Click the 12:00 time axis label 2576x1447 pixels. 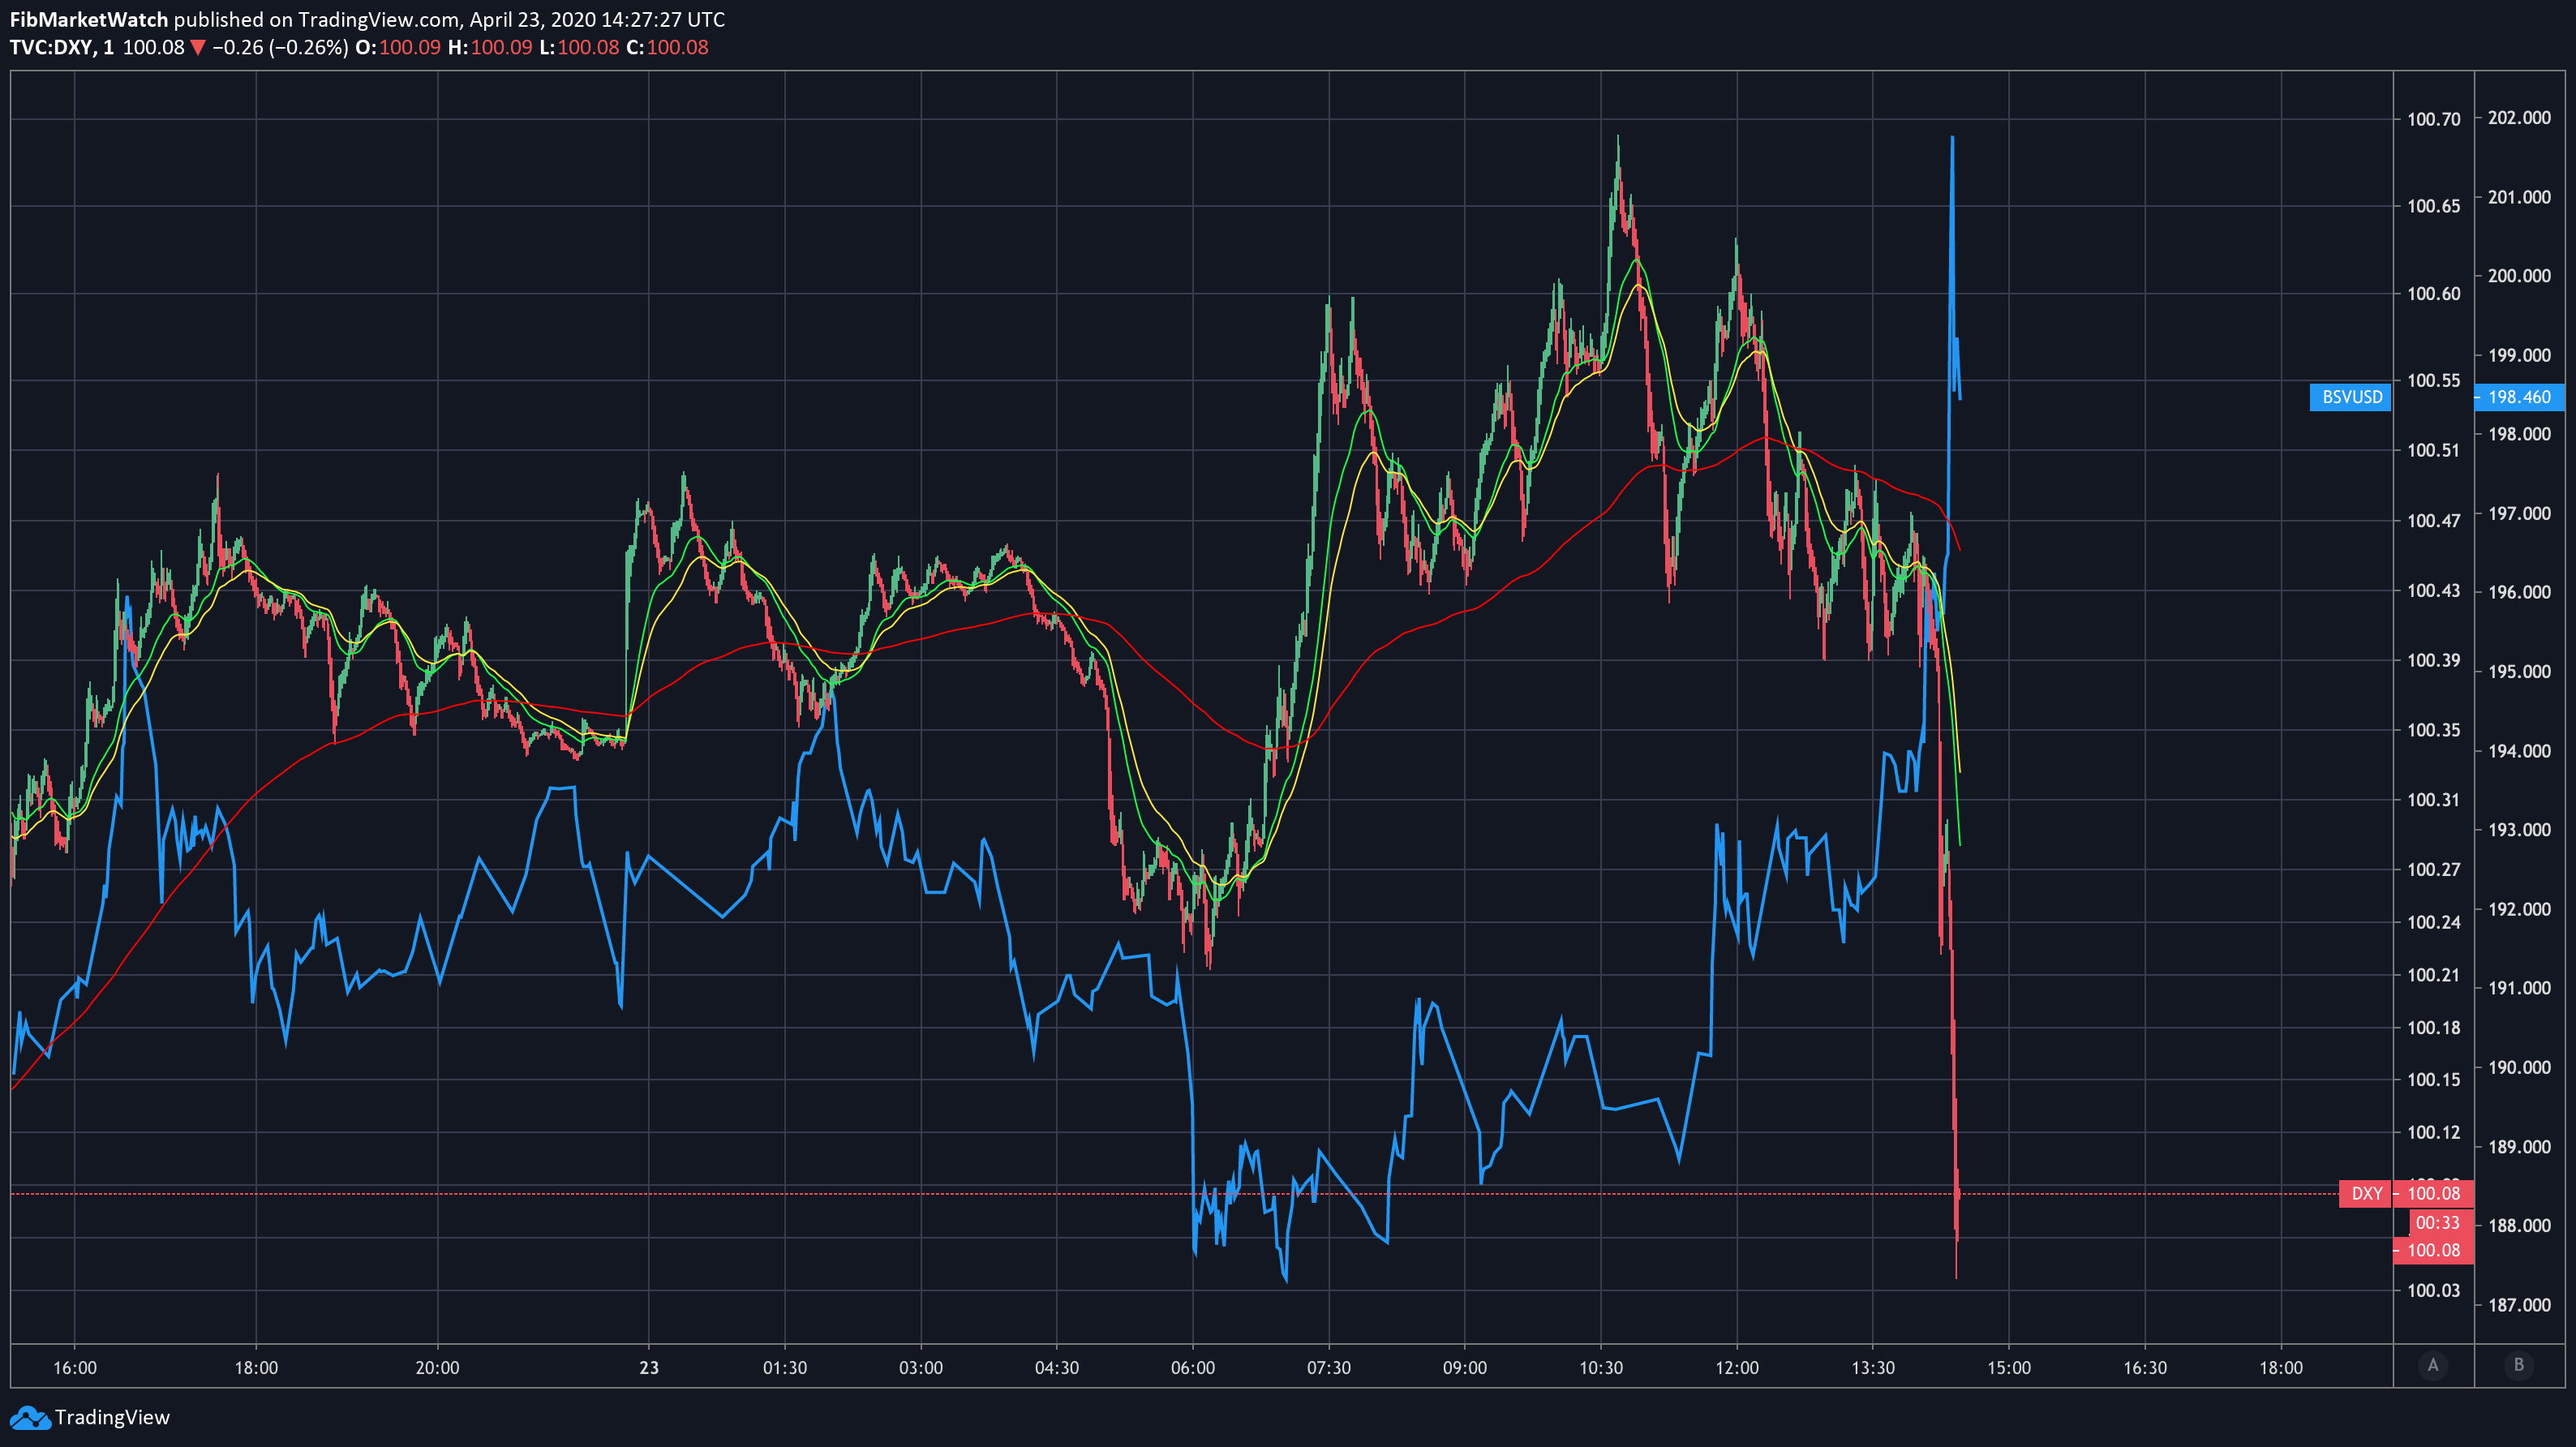tap(1737, 1367)
